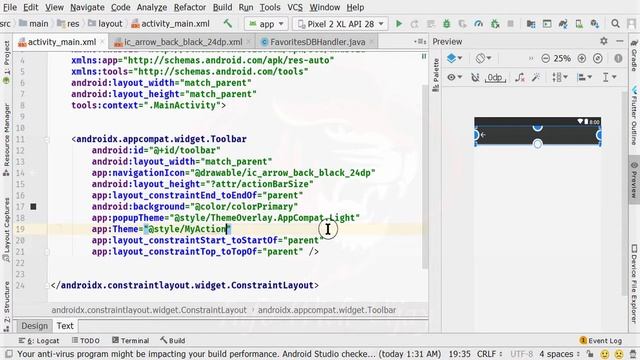Open Preview panel settings gear

click(x=604, y=41)
